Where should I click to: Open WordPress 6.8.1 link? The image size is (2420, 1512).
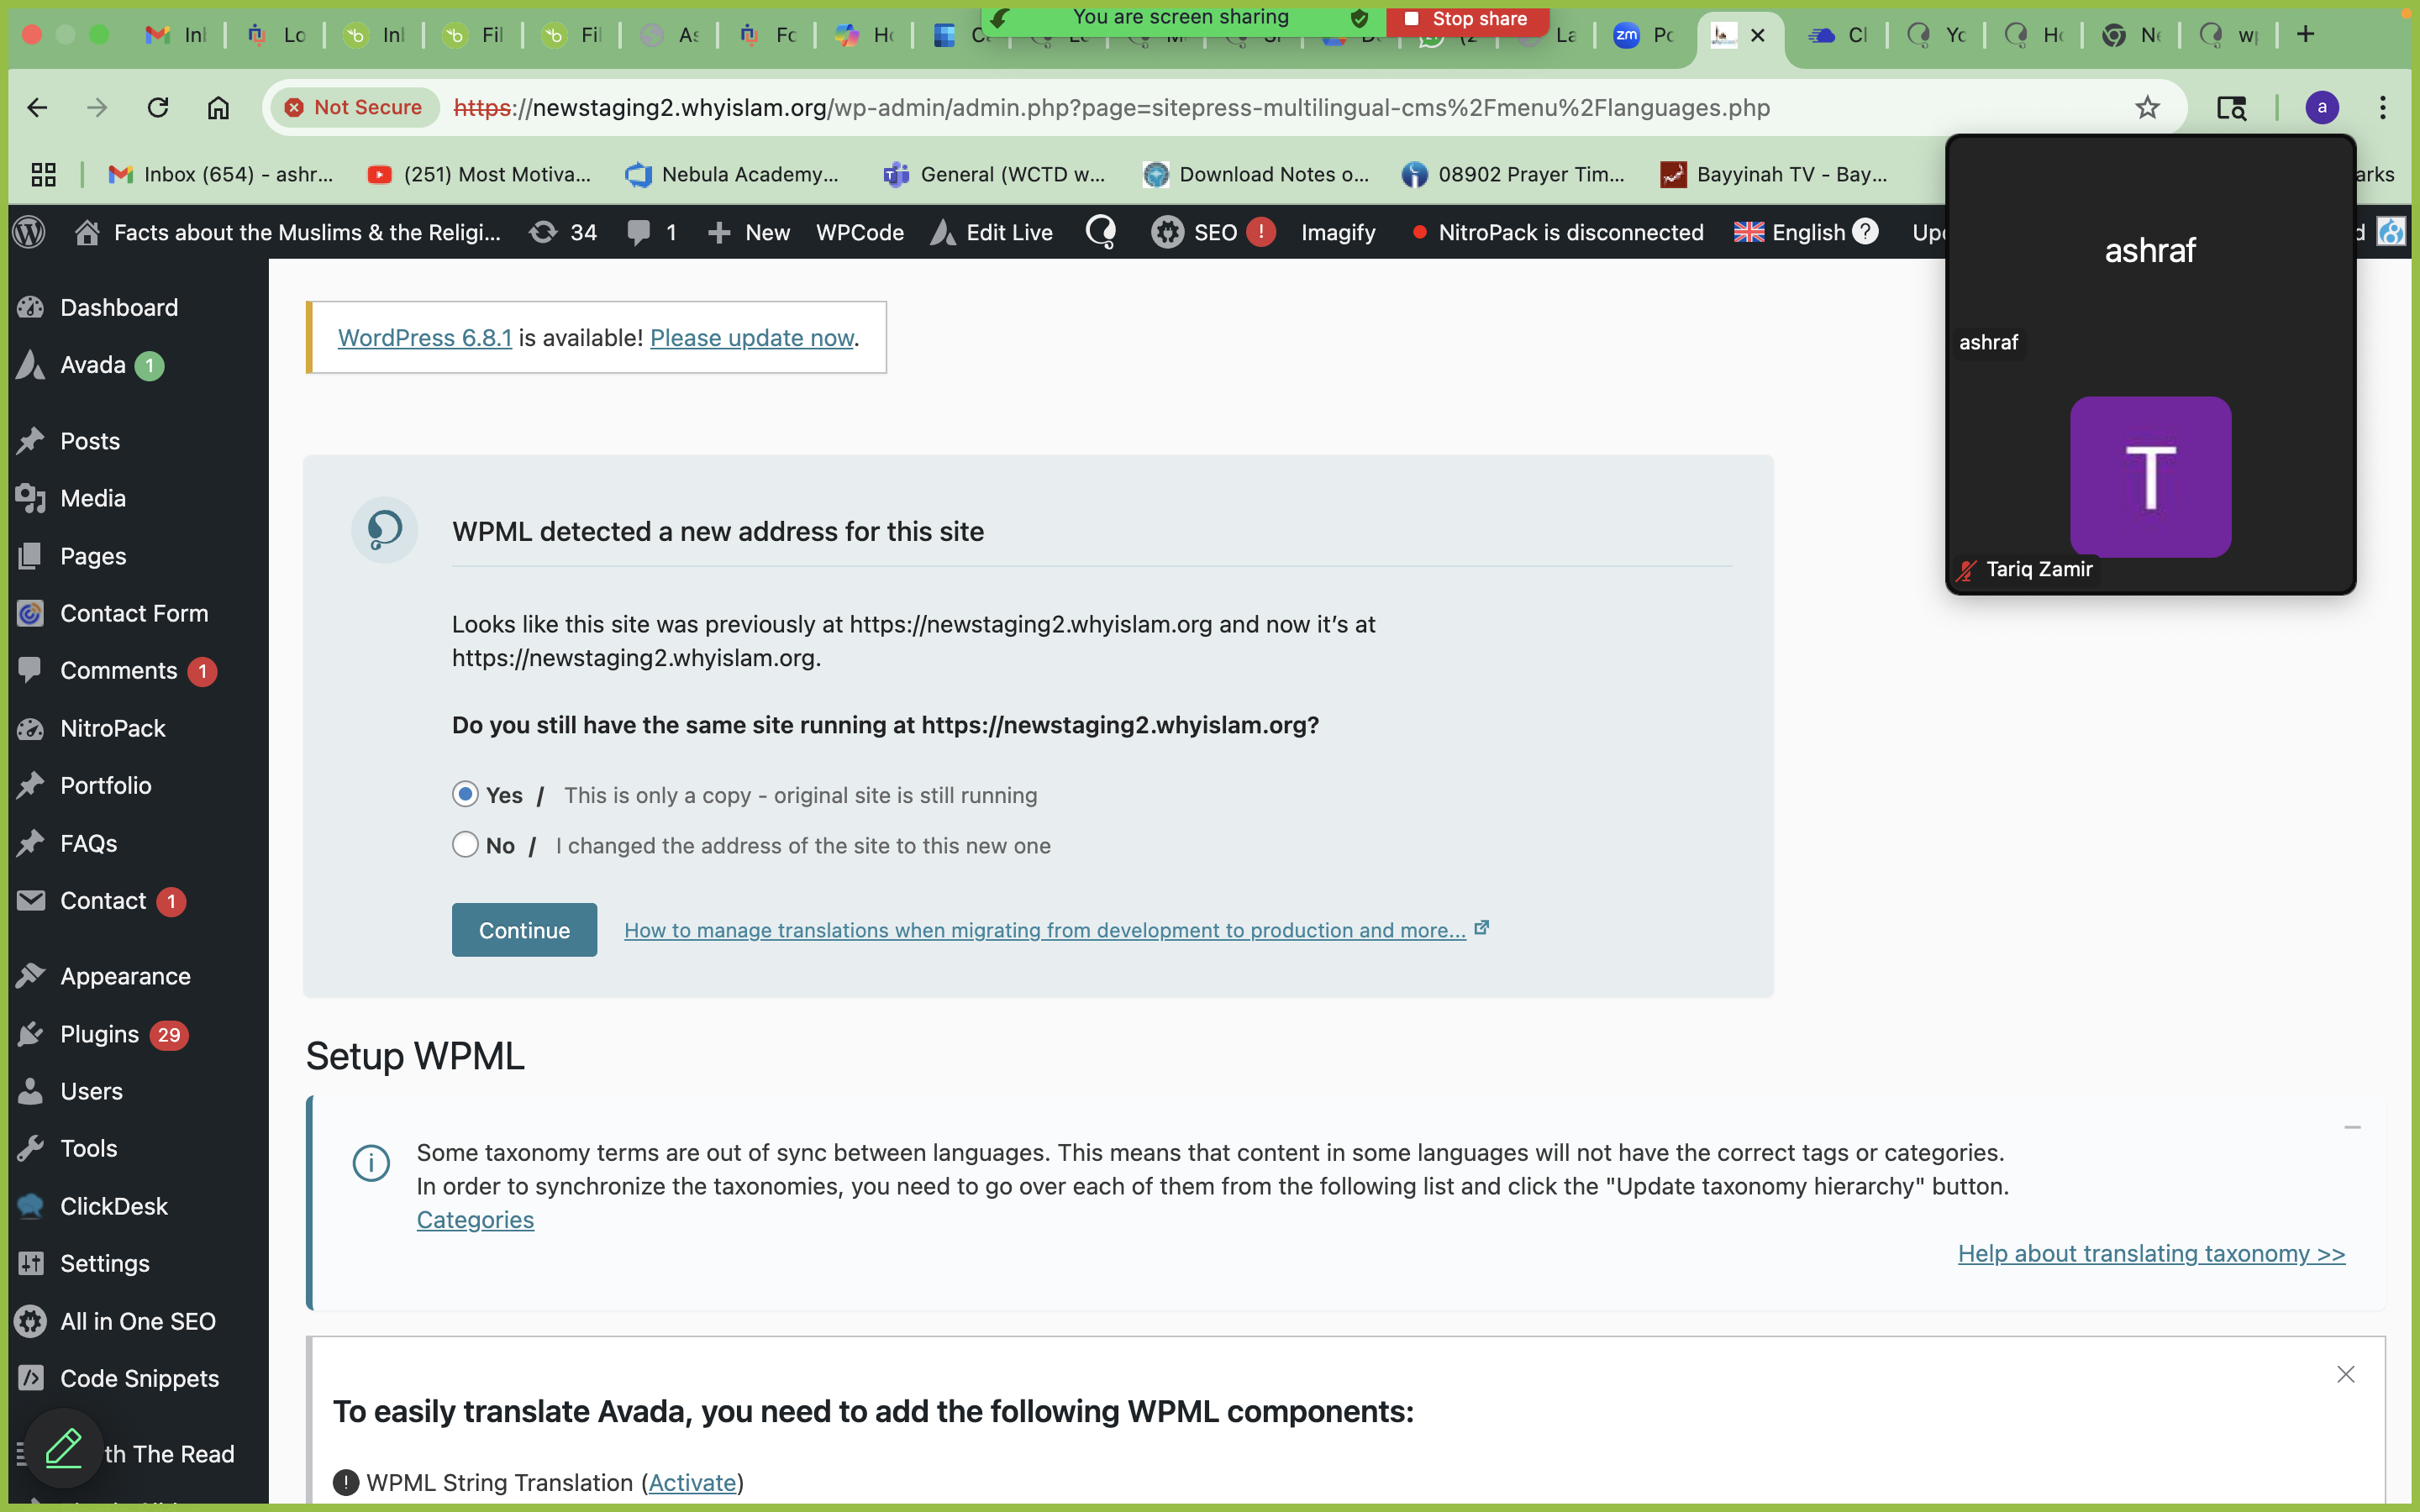[425, 338]
